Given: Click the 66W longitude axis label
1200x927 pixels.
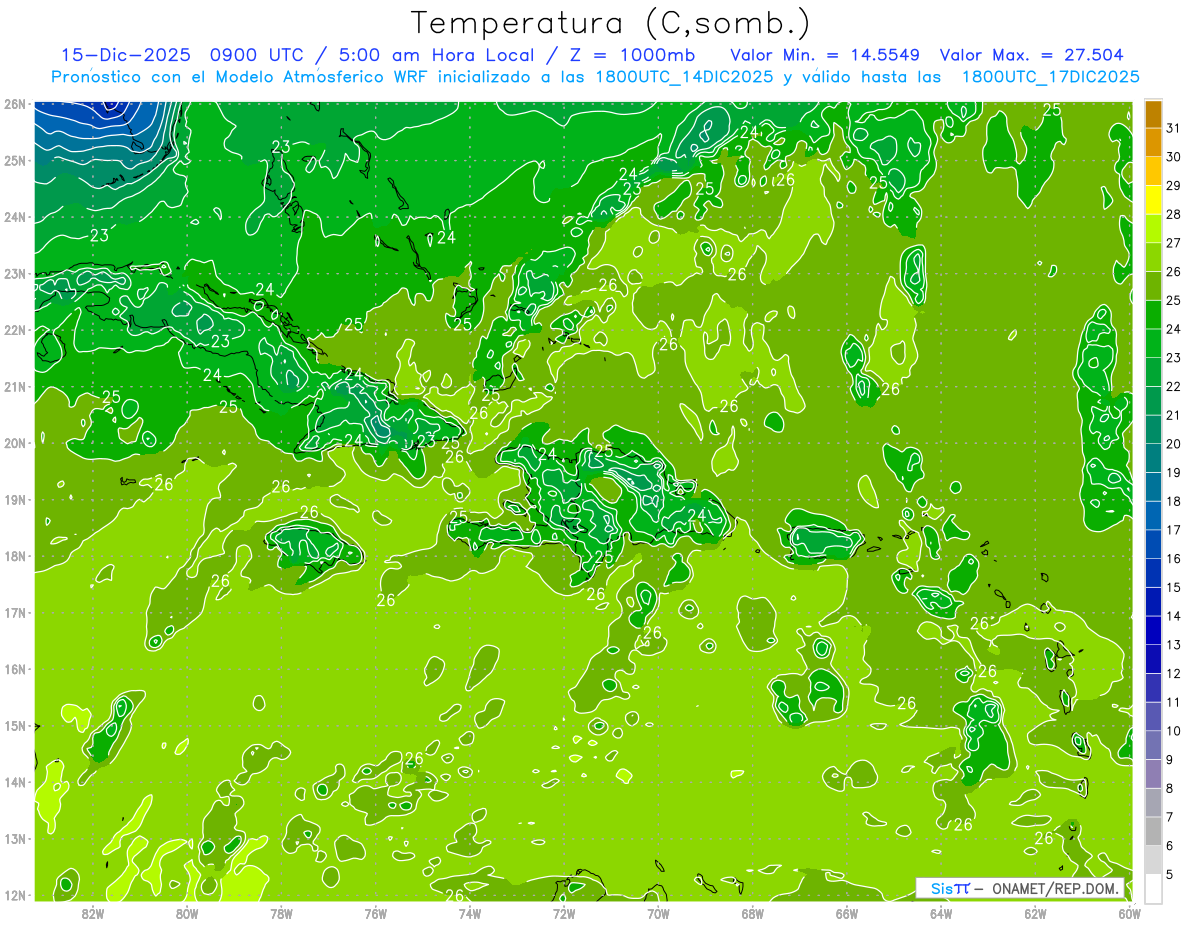Looking at the screenshot, I should pos(847,913).
